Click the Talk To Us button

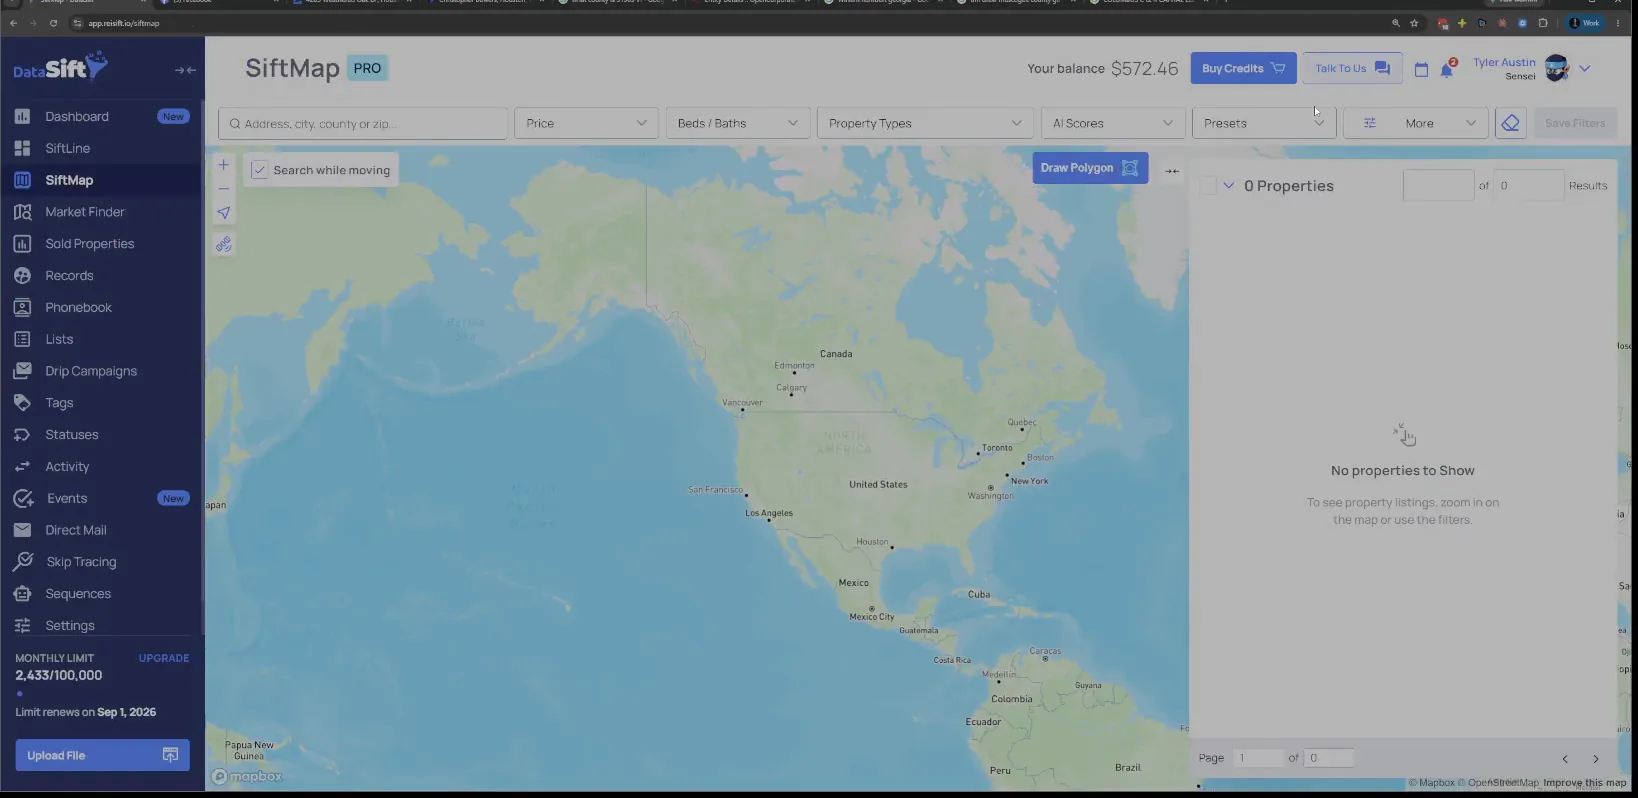tap(1352, 68)
